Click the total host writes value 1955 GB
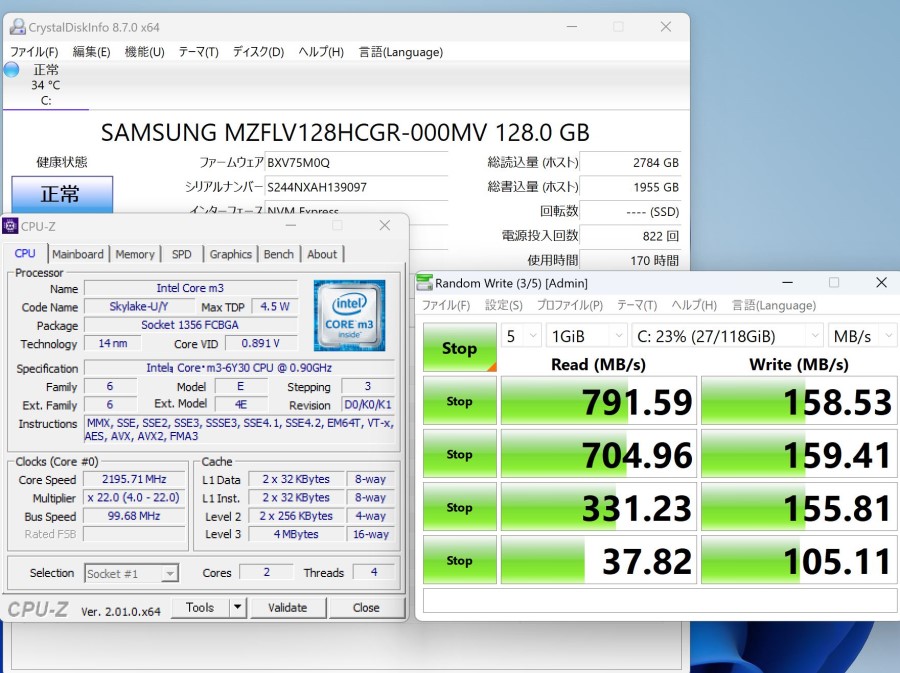This screenshot has height=673, width=900. 630,187
